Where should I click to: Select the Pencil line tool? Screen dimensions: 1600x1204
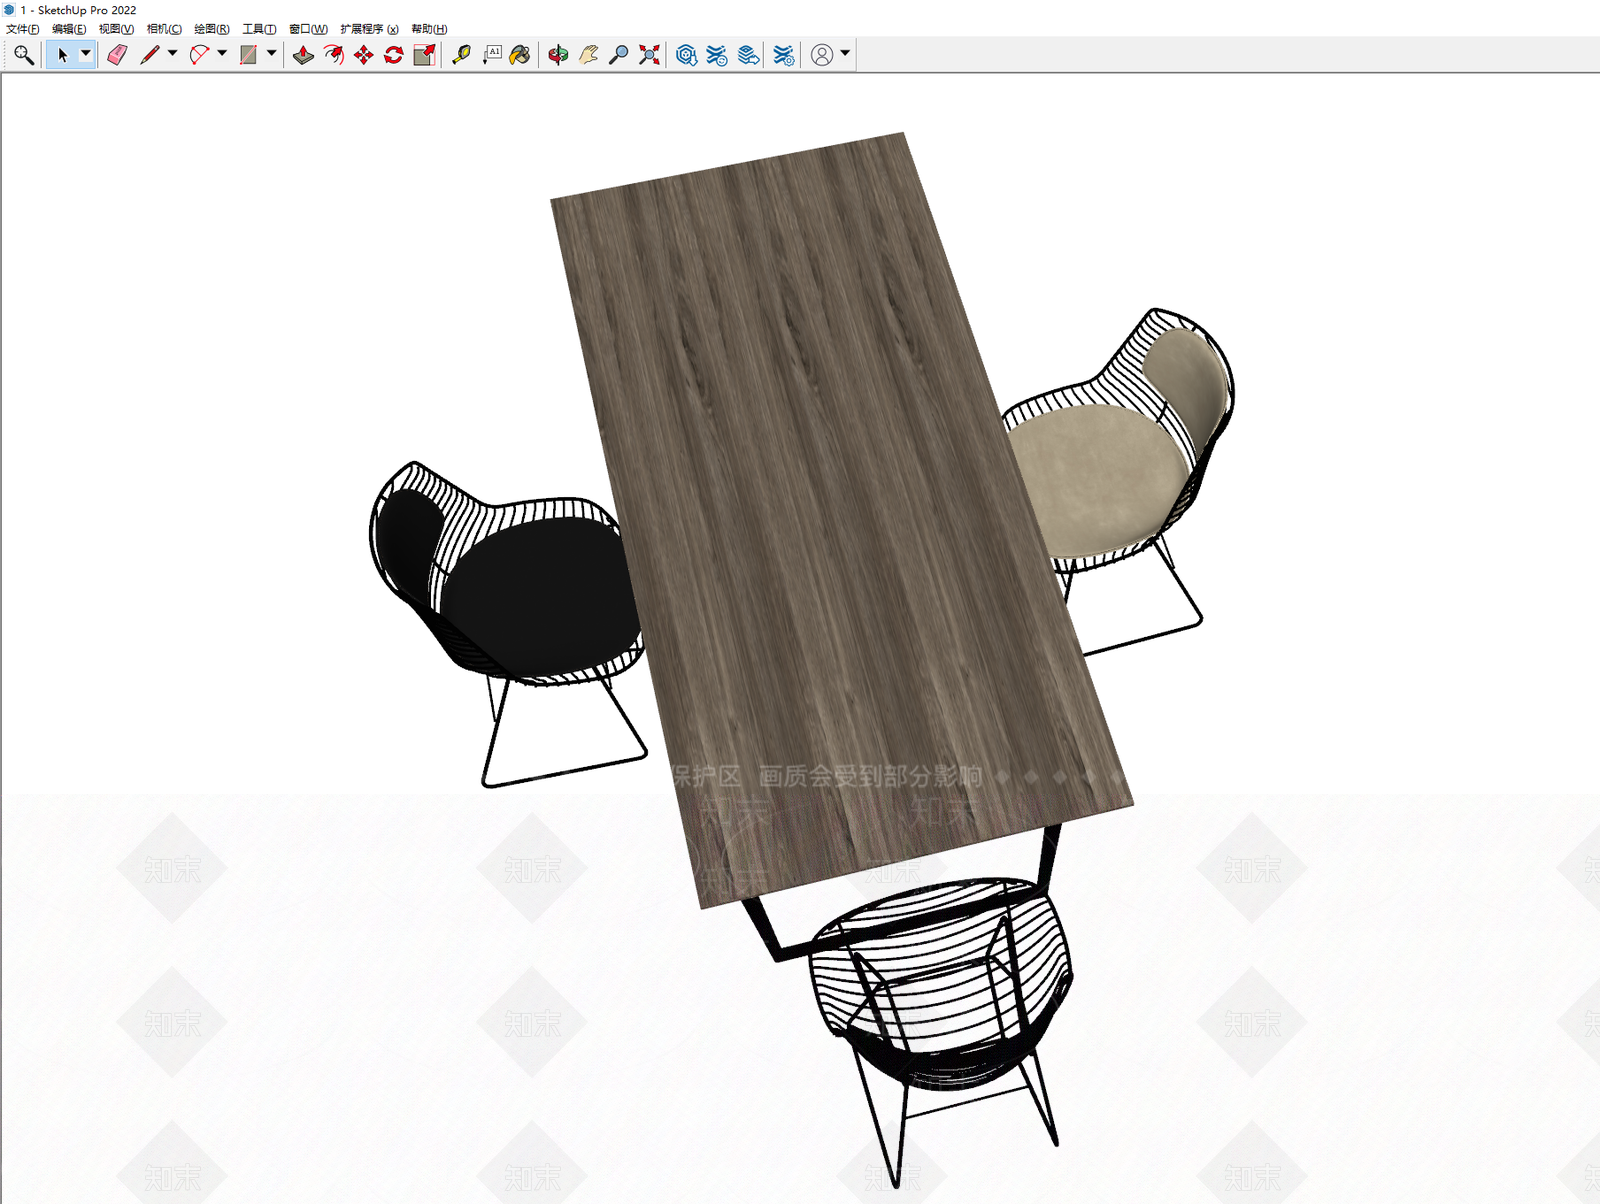pos(150,55)
